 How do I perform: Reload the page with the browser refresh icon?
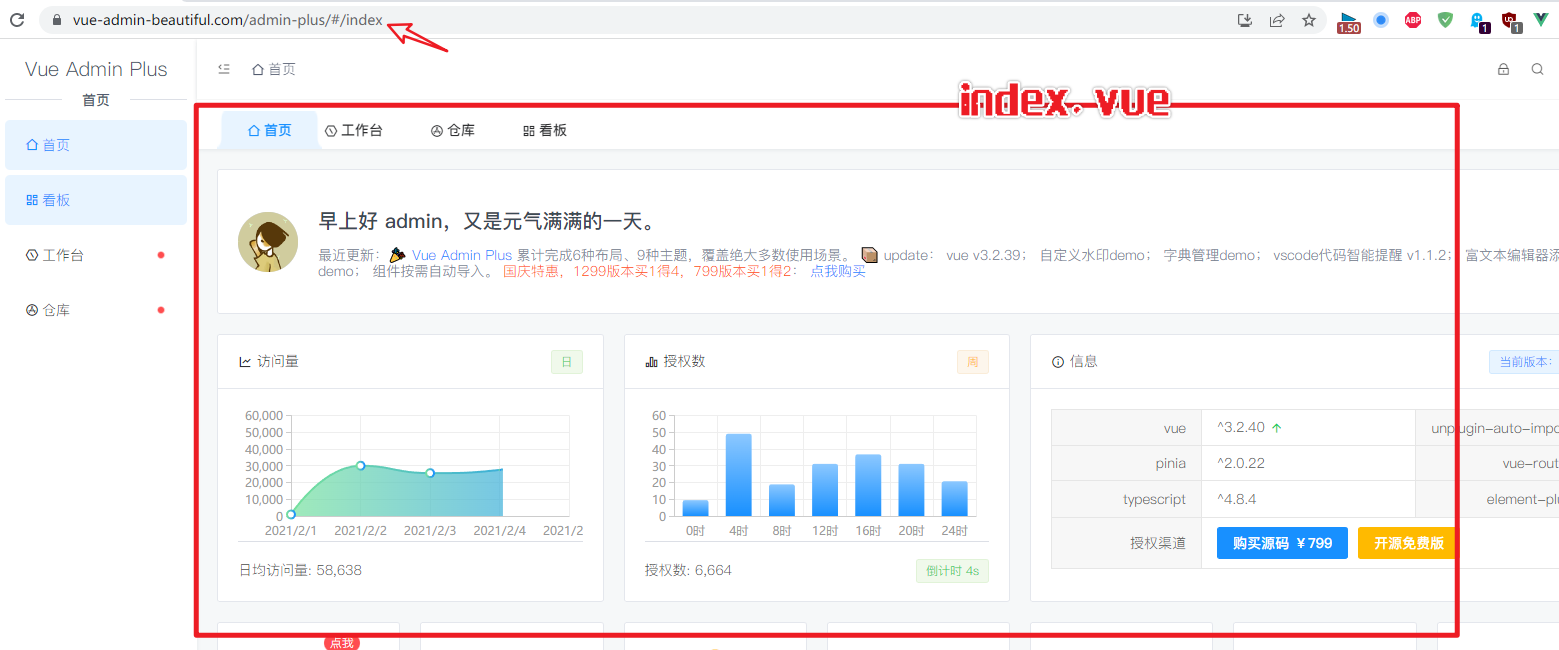coord(17,19)
